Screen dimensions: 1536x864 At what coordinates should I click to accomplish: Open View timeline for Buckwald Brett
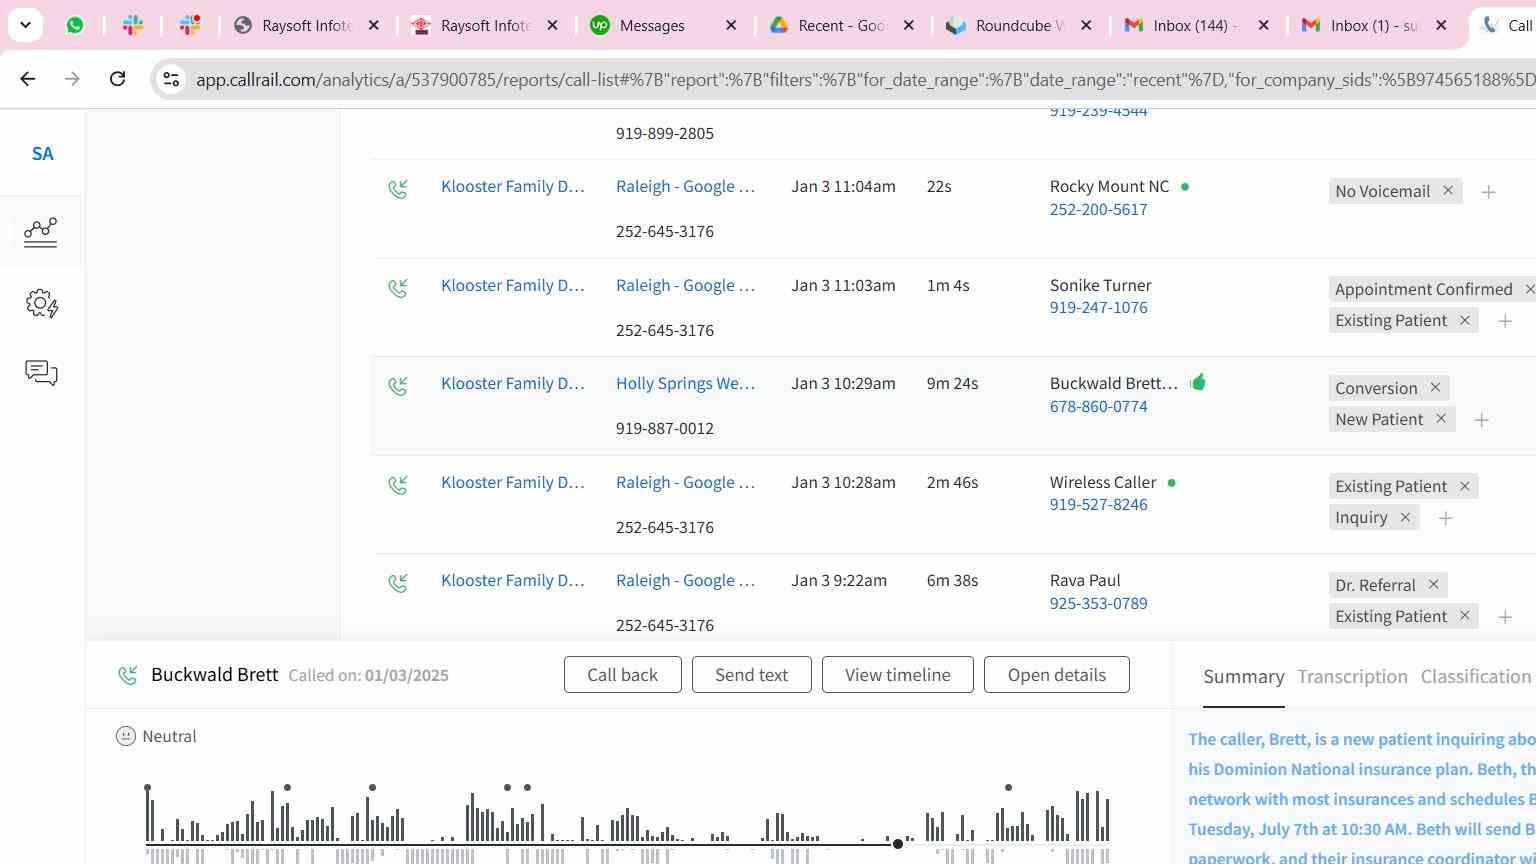tap(897, 675)
